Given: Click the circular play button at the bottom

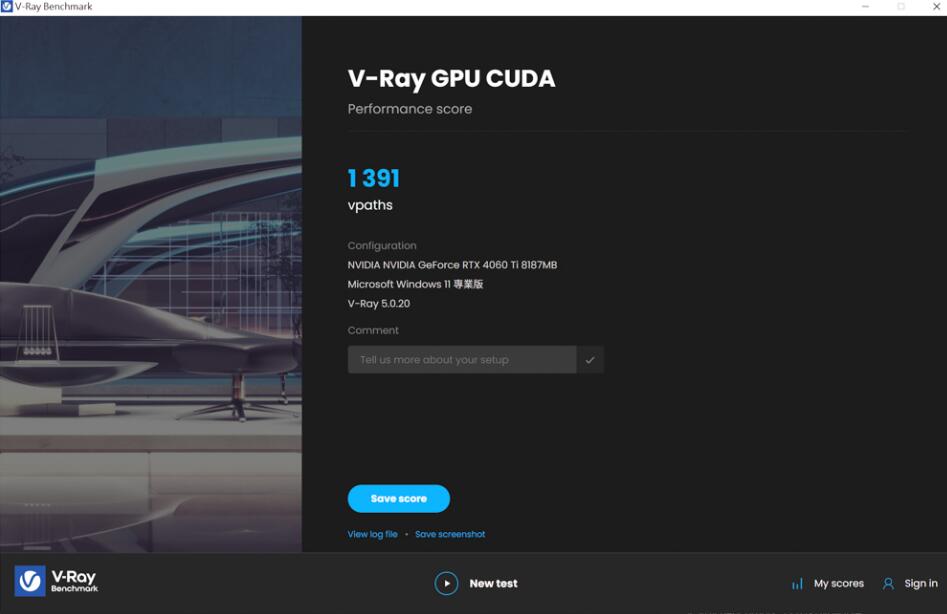Looking at the screenshot, I should [445, 583].
